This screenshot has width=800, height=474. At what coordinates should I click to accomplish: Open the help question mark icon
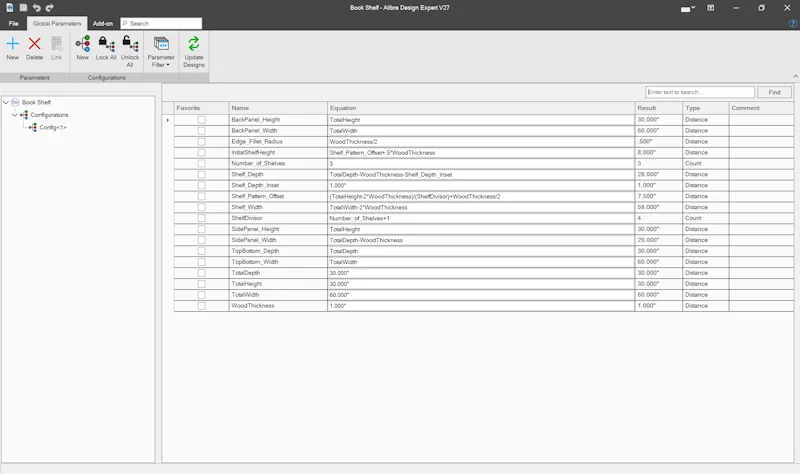pos(793,23)
